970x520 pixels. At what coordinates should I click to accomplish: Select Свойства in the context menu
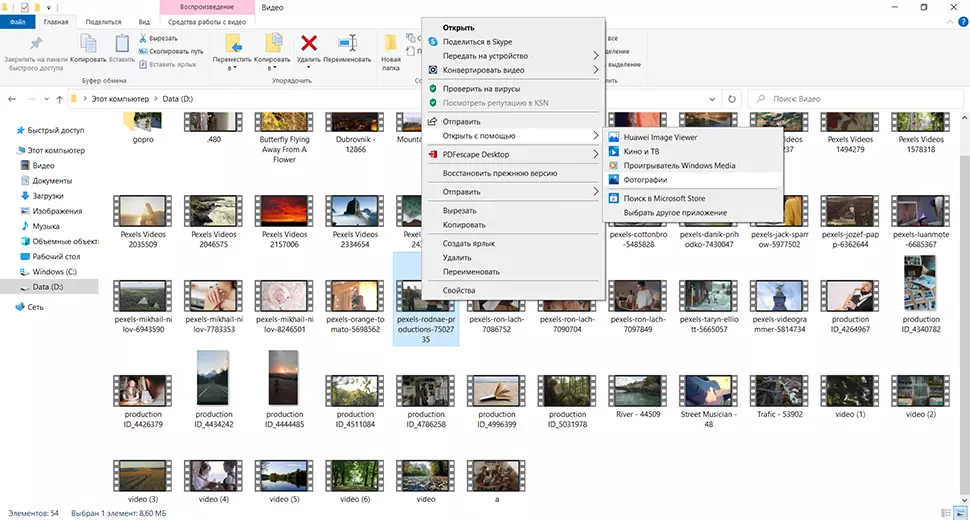pos(459,290)
